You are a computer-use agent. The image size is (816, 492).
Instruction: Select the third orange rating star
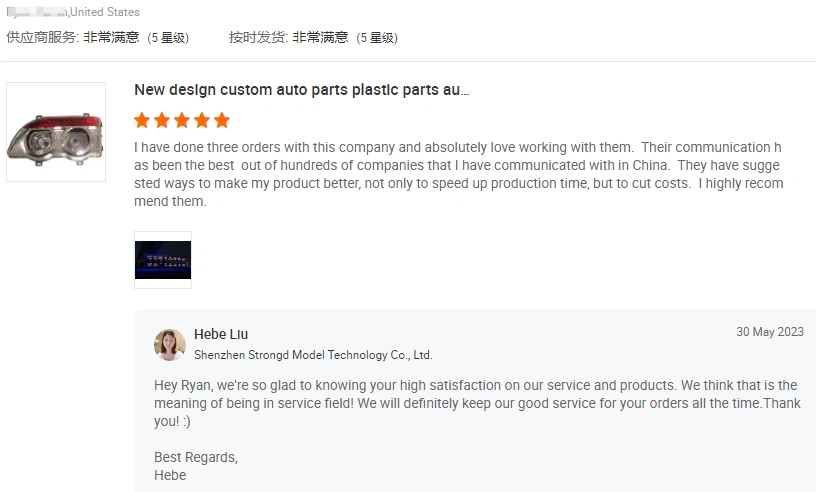click(x=182, y=120)
